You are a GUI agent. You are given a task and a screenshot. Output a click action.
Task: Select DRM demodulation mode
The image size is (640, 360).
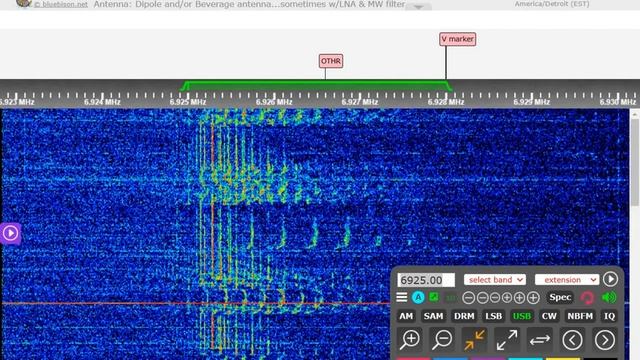(464, 316)
